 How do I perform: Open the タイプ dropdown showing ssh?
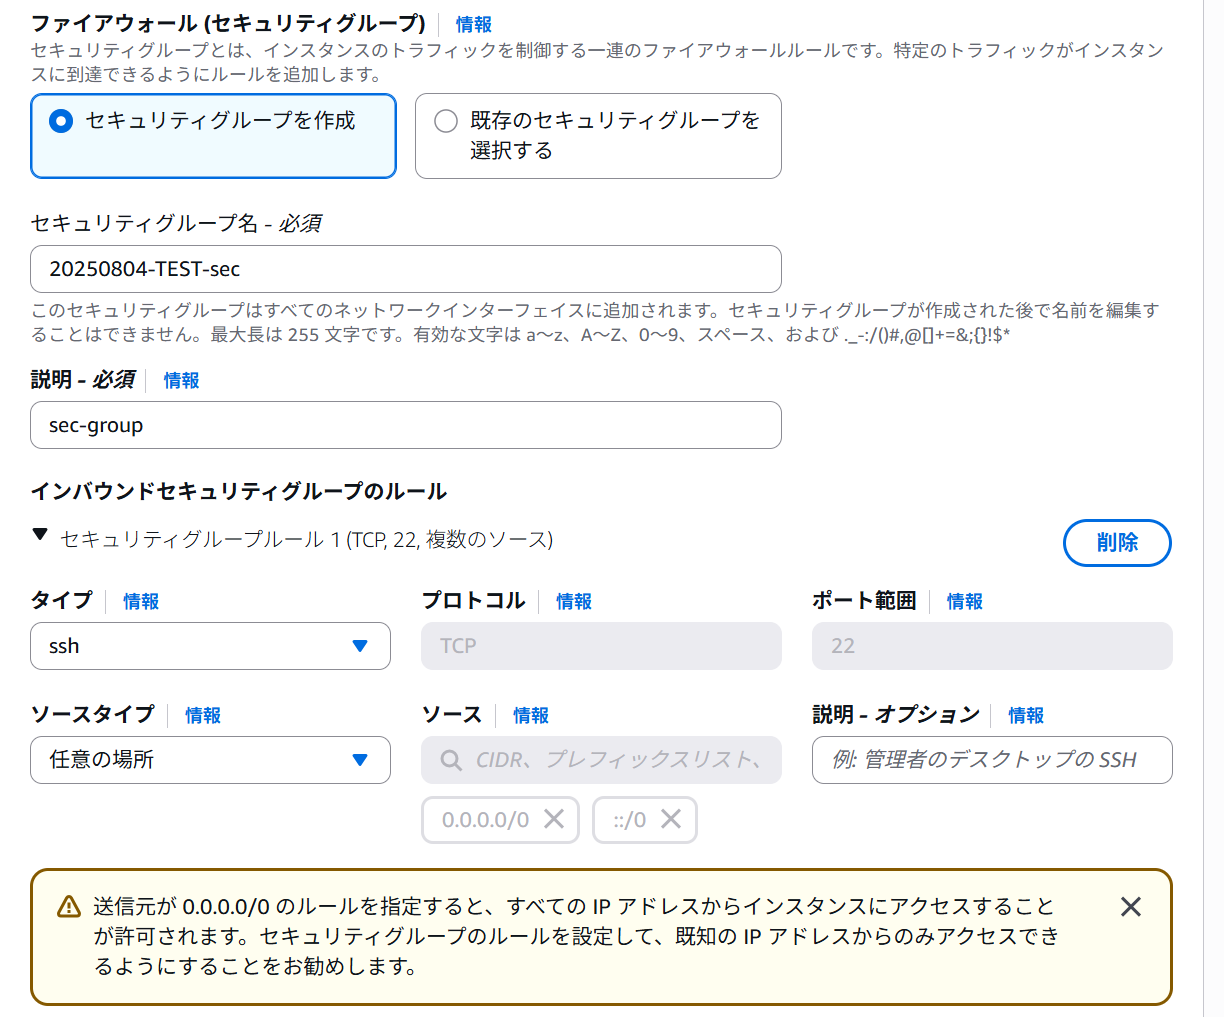coord(211,646)
